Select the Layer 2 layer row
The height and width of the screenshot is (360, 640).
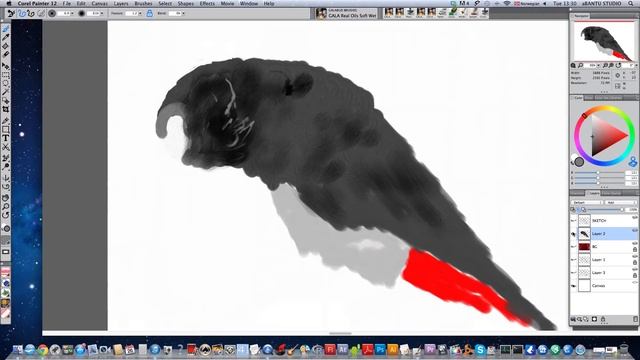604,234
